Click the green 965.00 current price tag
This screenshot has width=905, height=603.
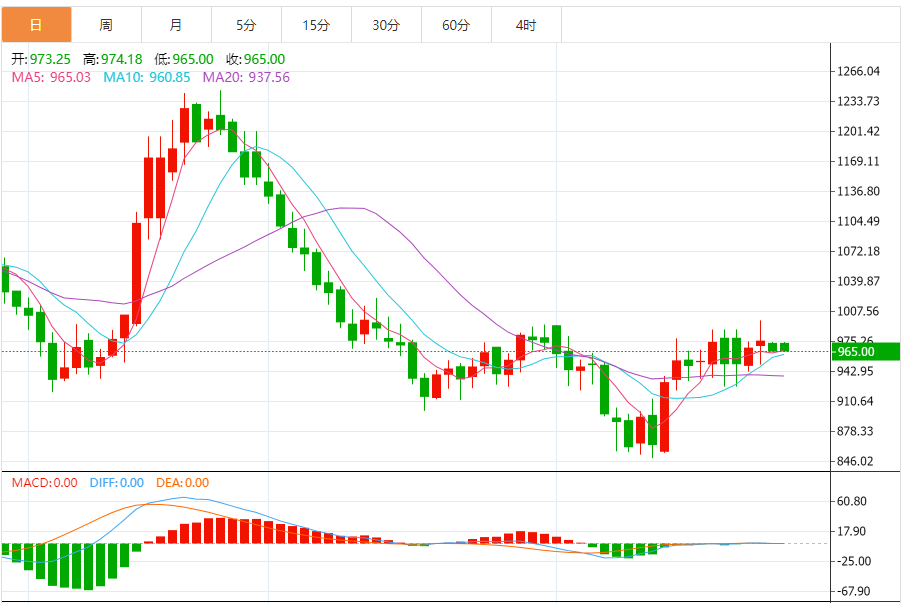[x=866, y=352]
